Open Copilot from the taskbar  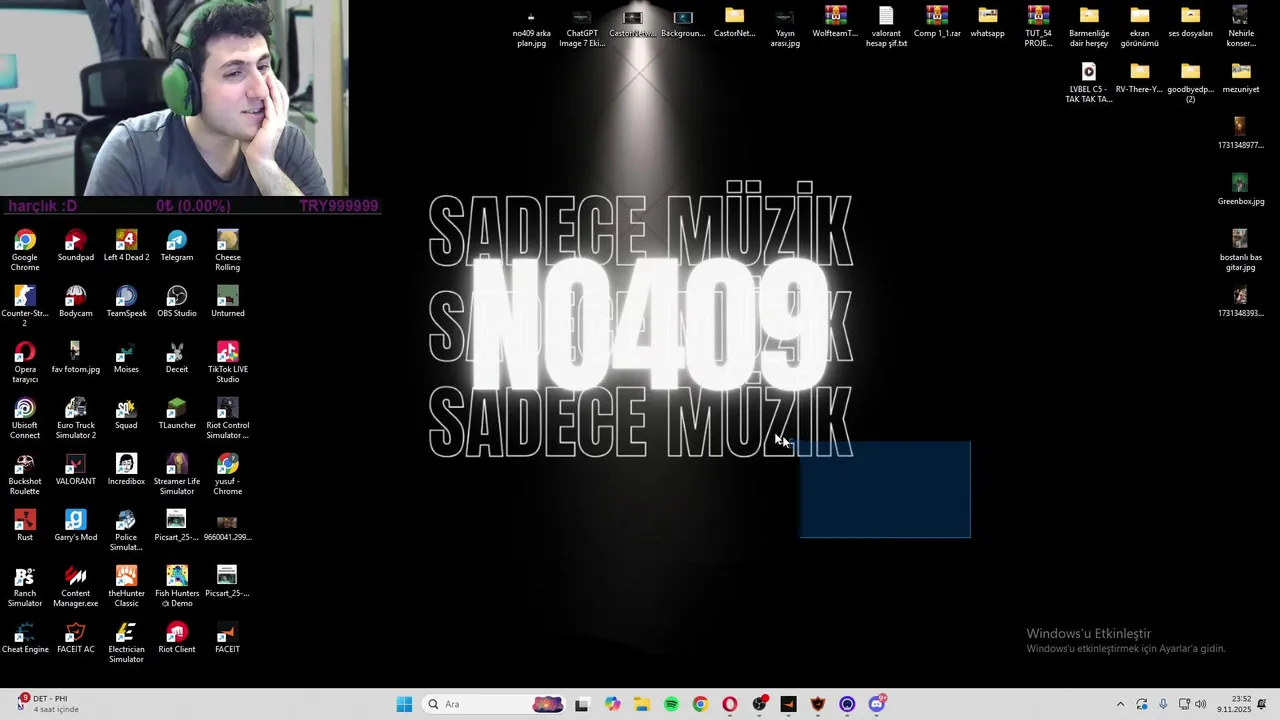pyautogui.click(x=612, y=704)
